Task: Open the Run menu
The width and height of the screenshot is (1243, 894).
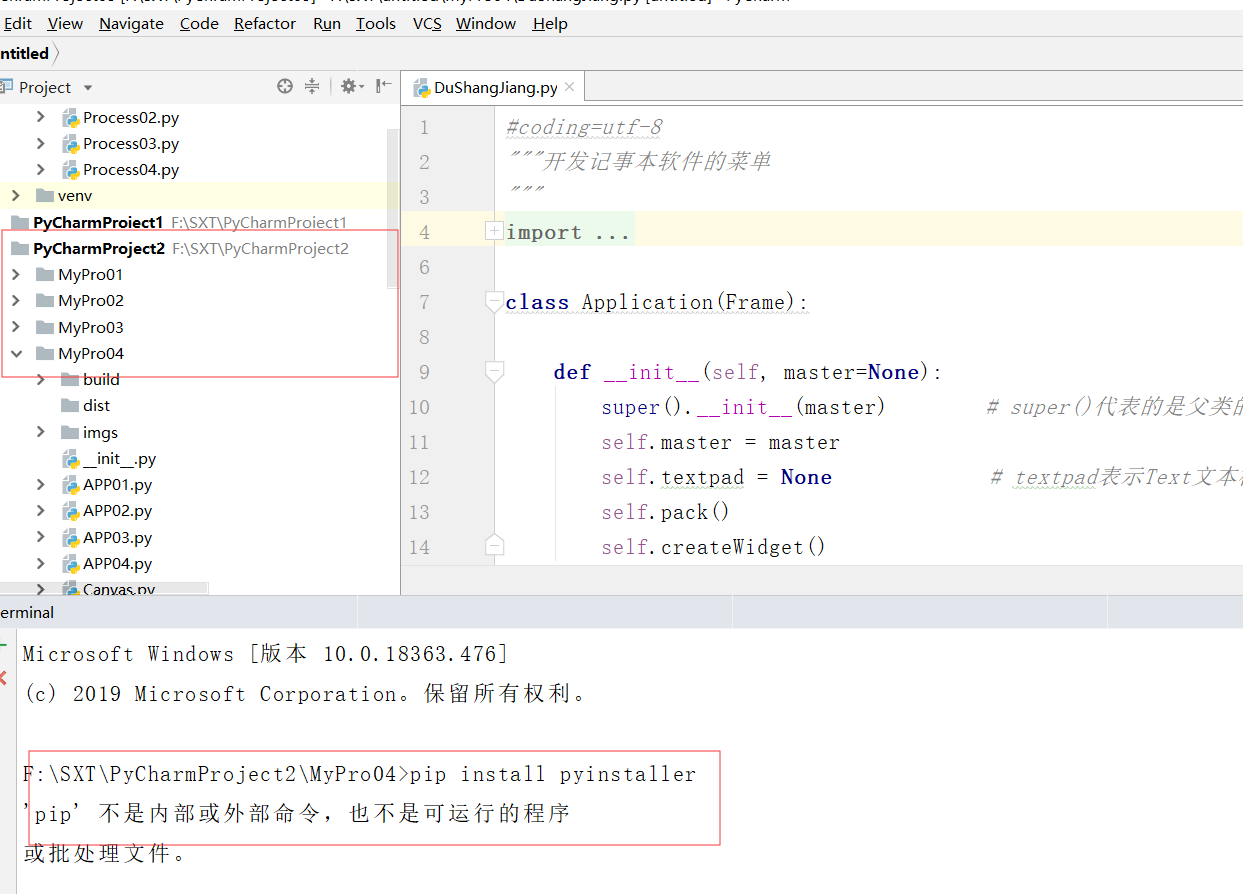Action: 327,23
